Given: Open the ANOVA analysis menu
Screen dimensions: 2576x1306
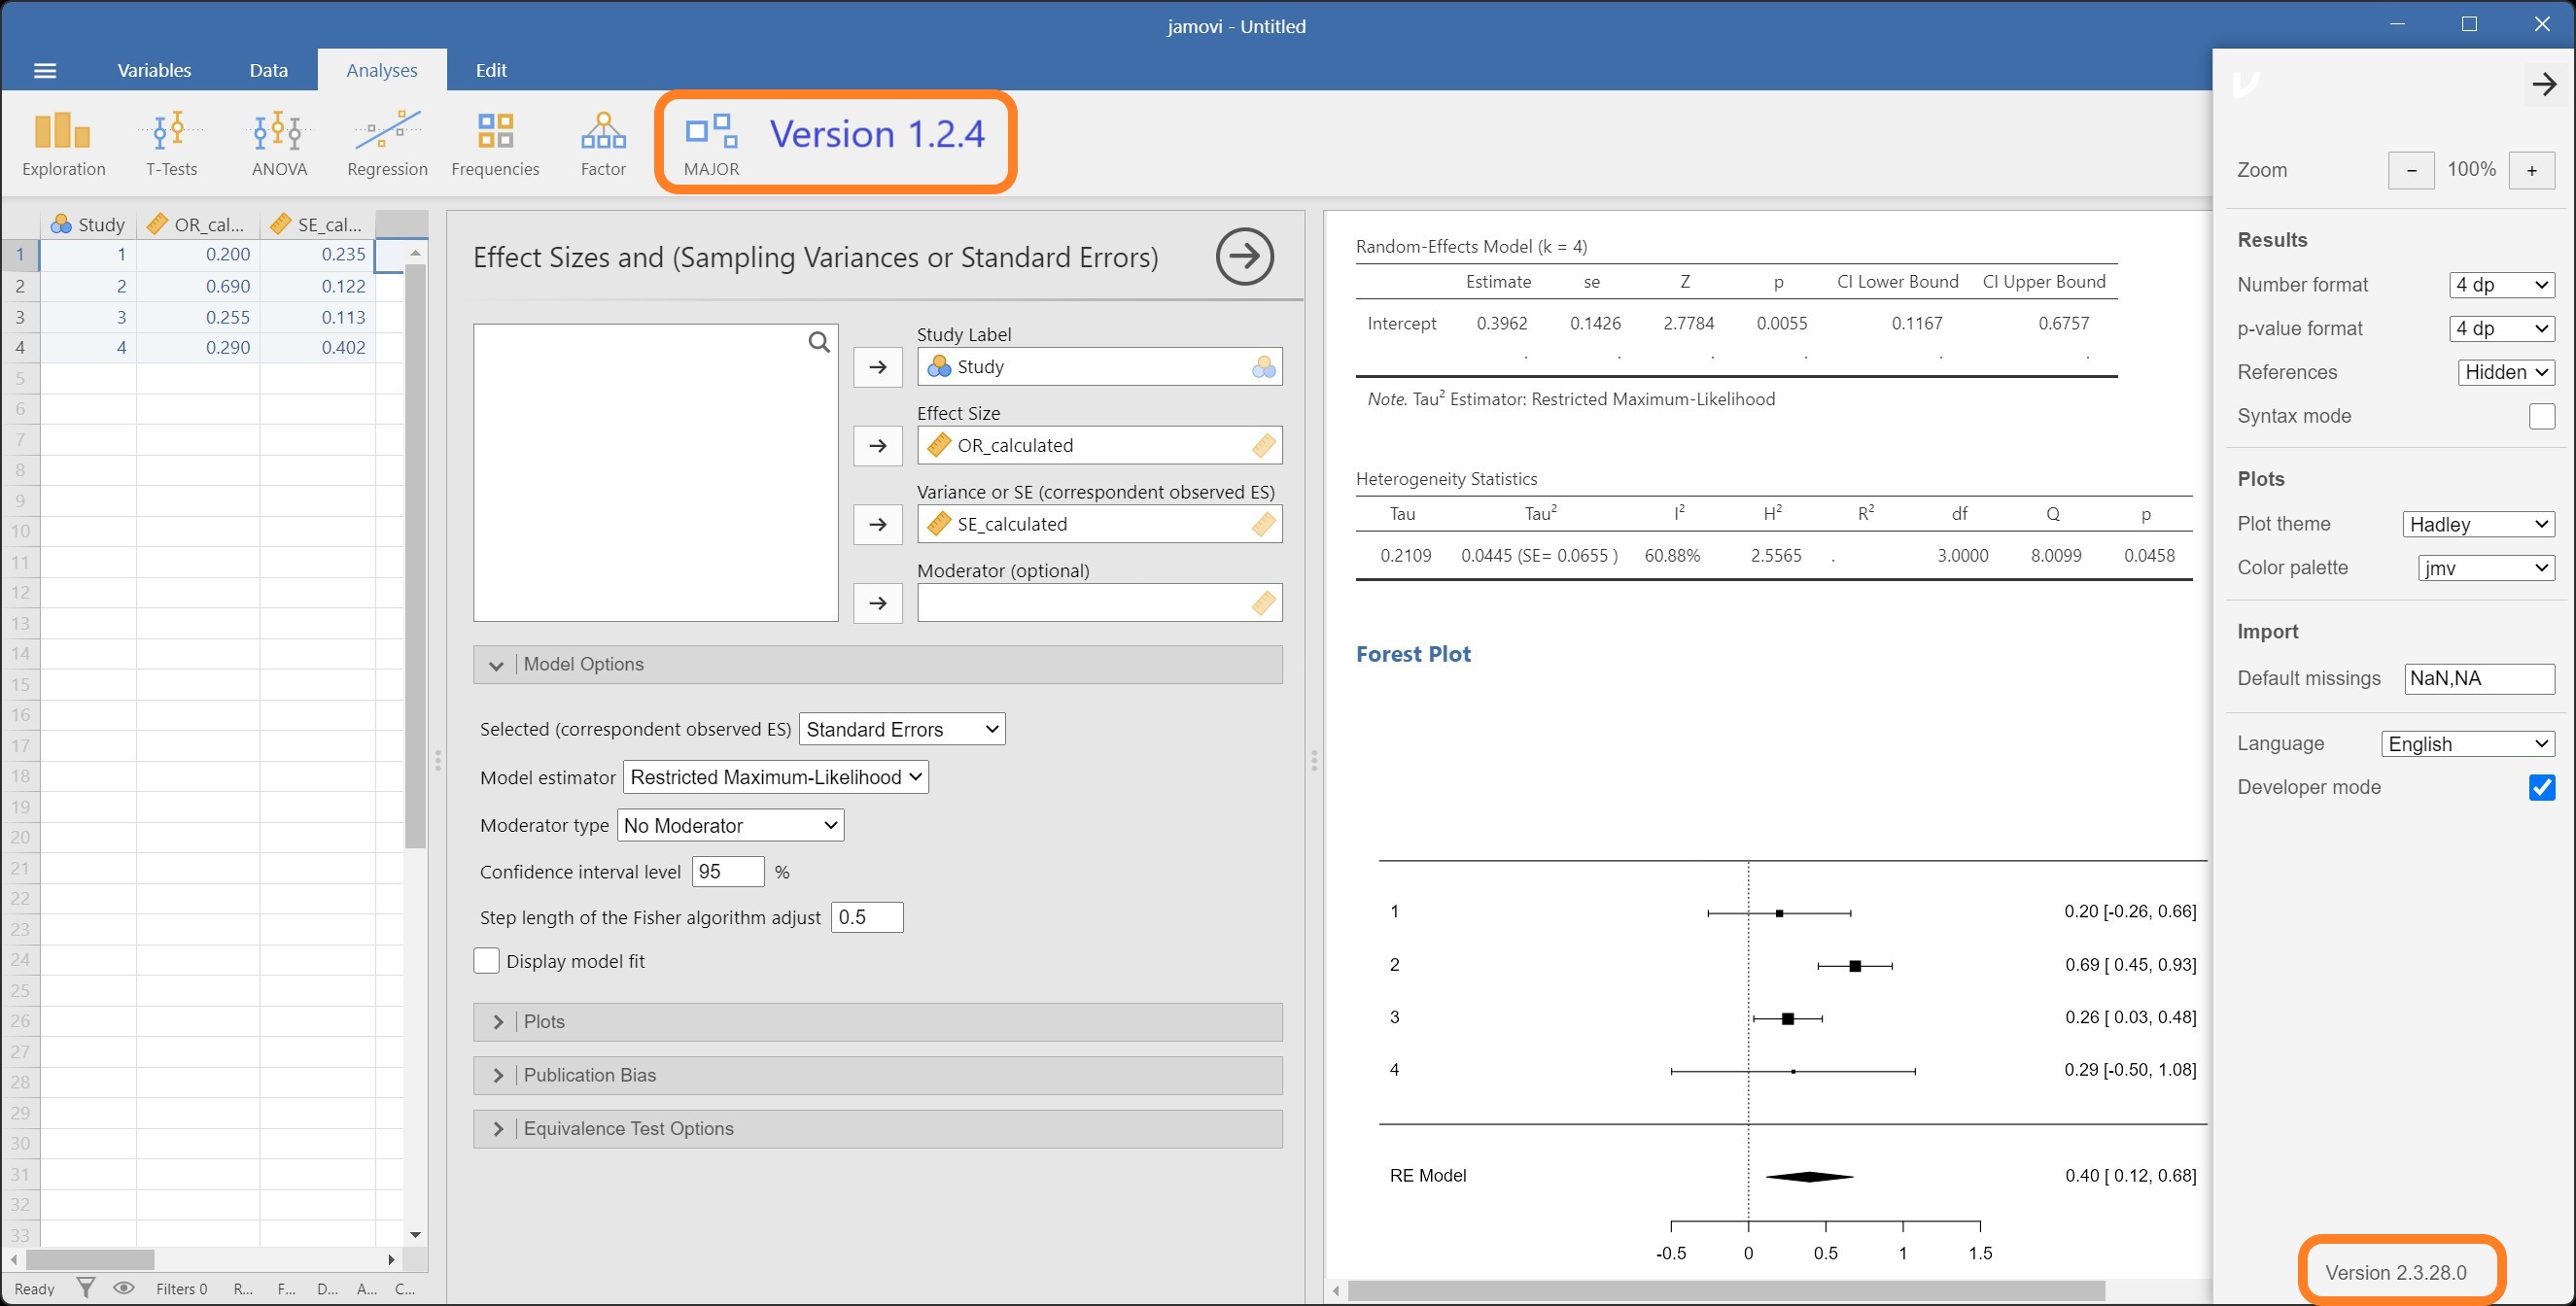Looking at the screenshot, I should [279, 143].
